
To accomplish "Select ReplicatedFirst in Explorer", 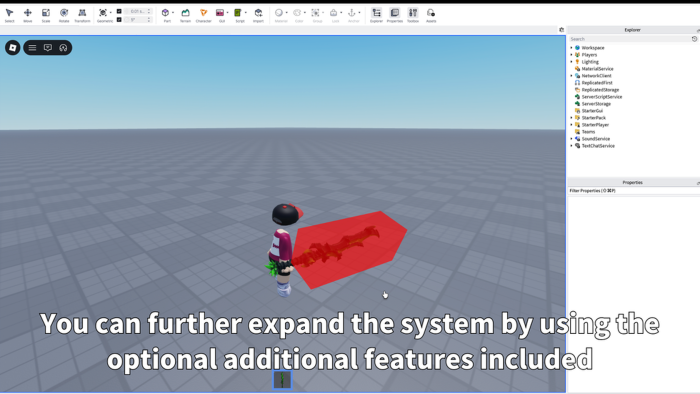I will (x=597, y=83).
